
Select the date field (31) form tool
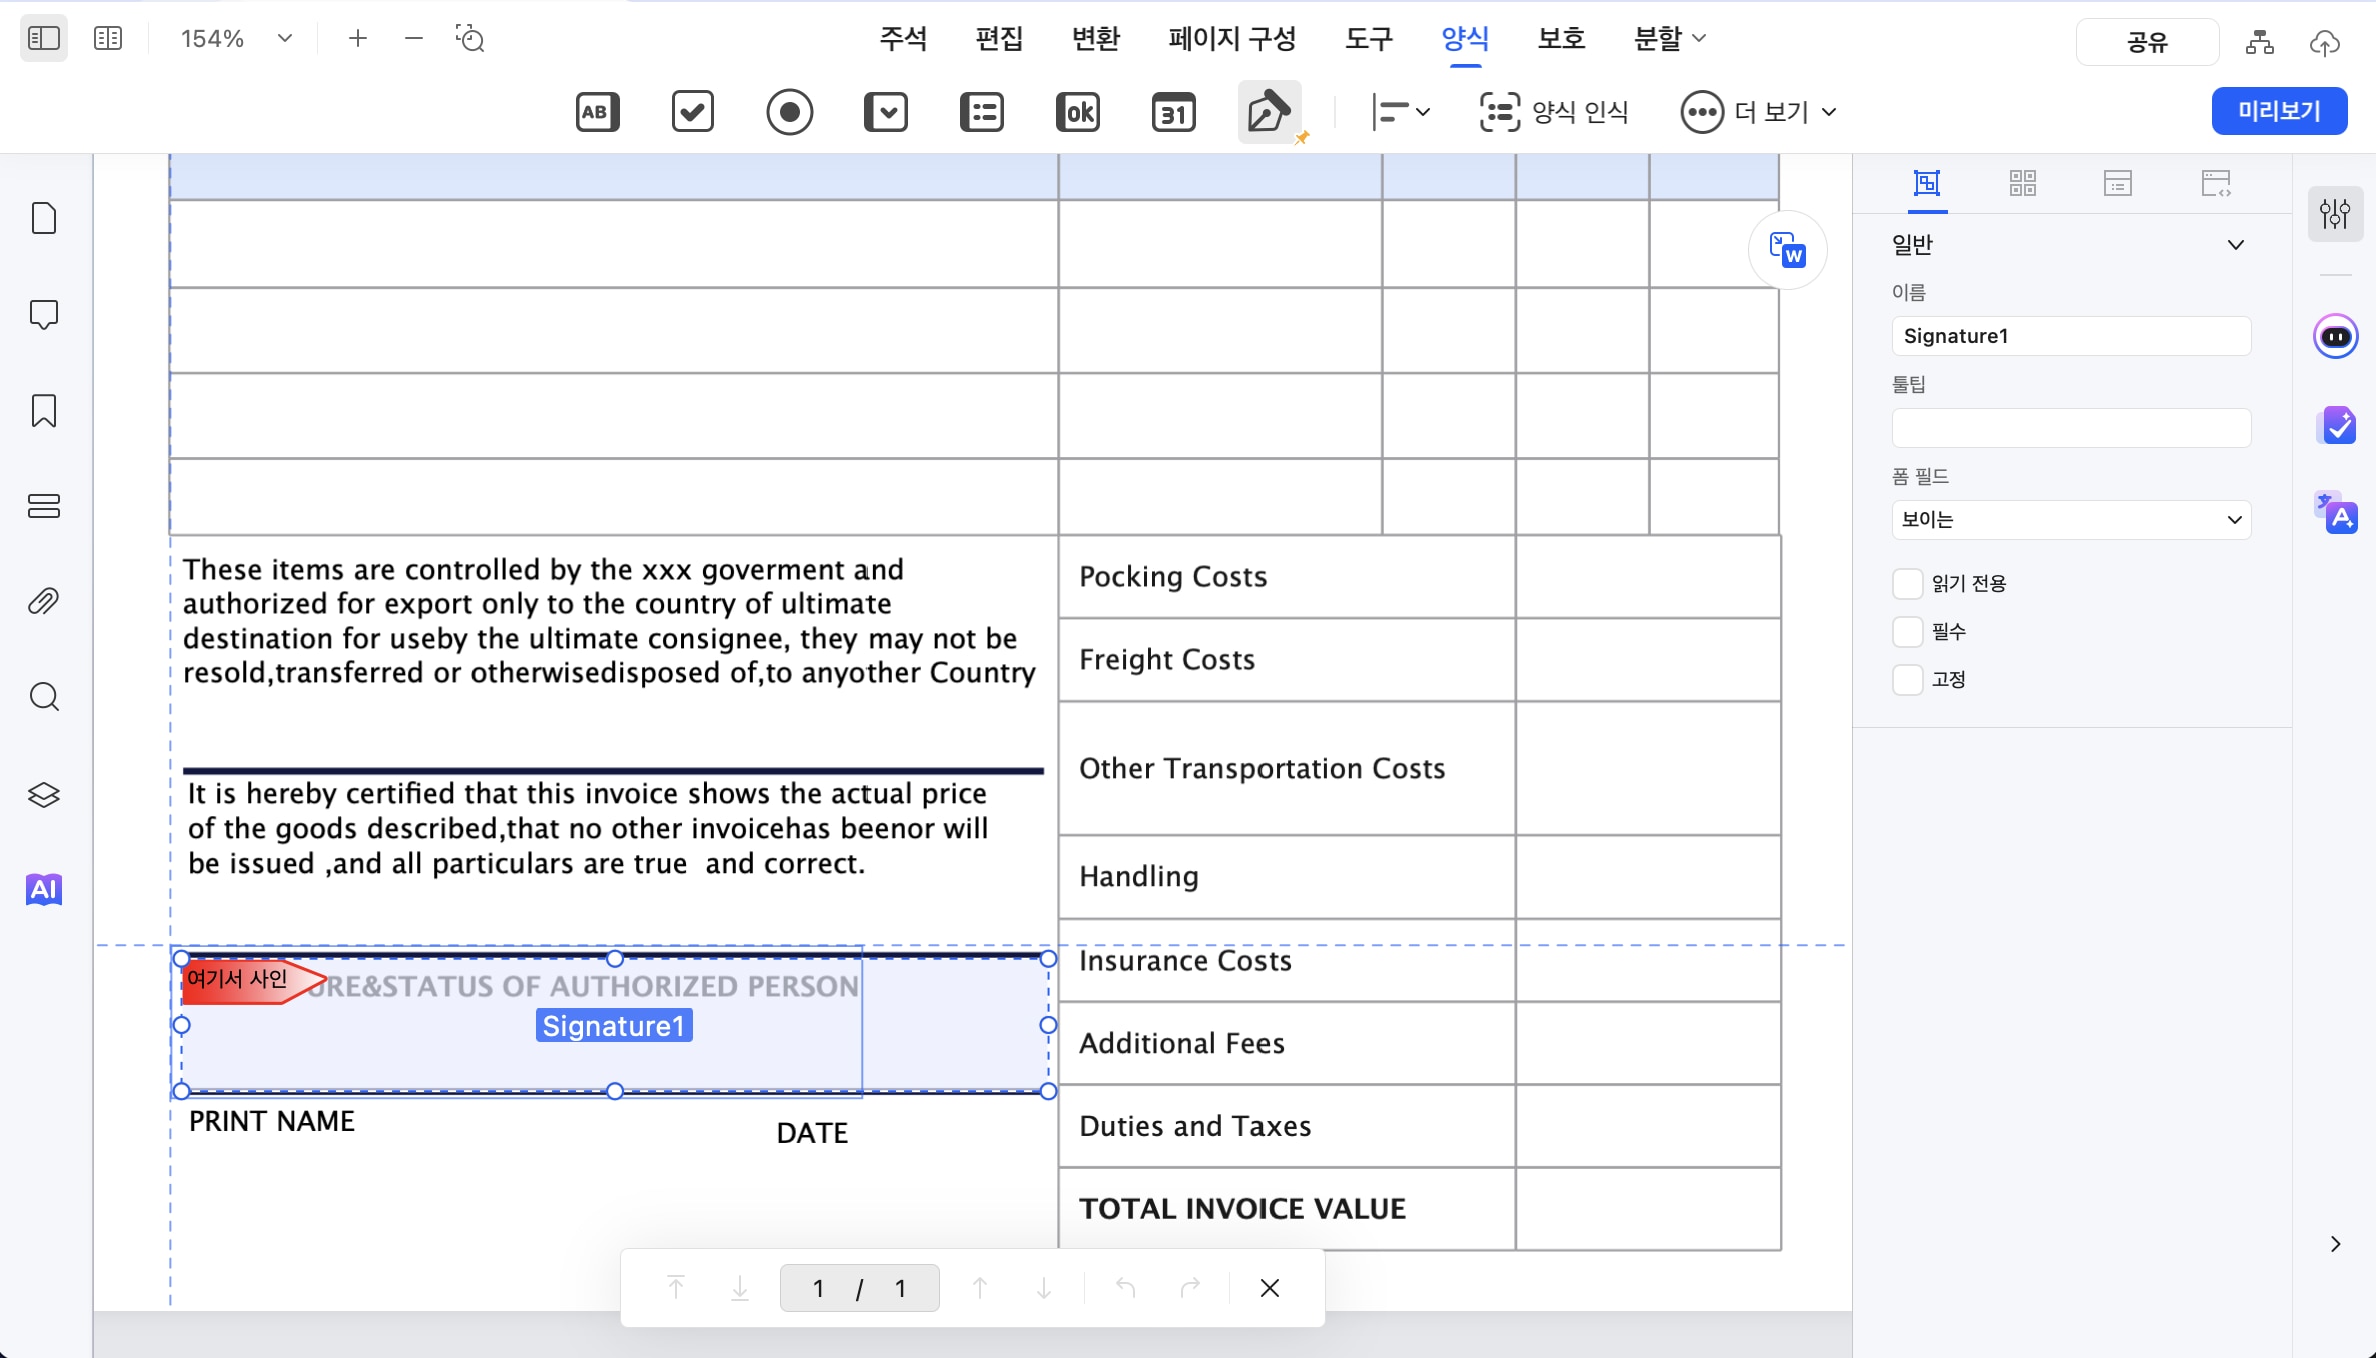click(1174, 112)
